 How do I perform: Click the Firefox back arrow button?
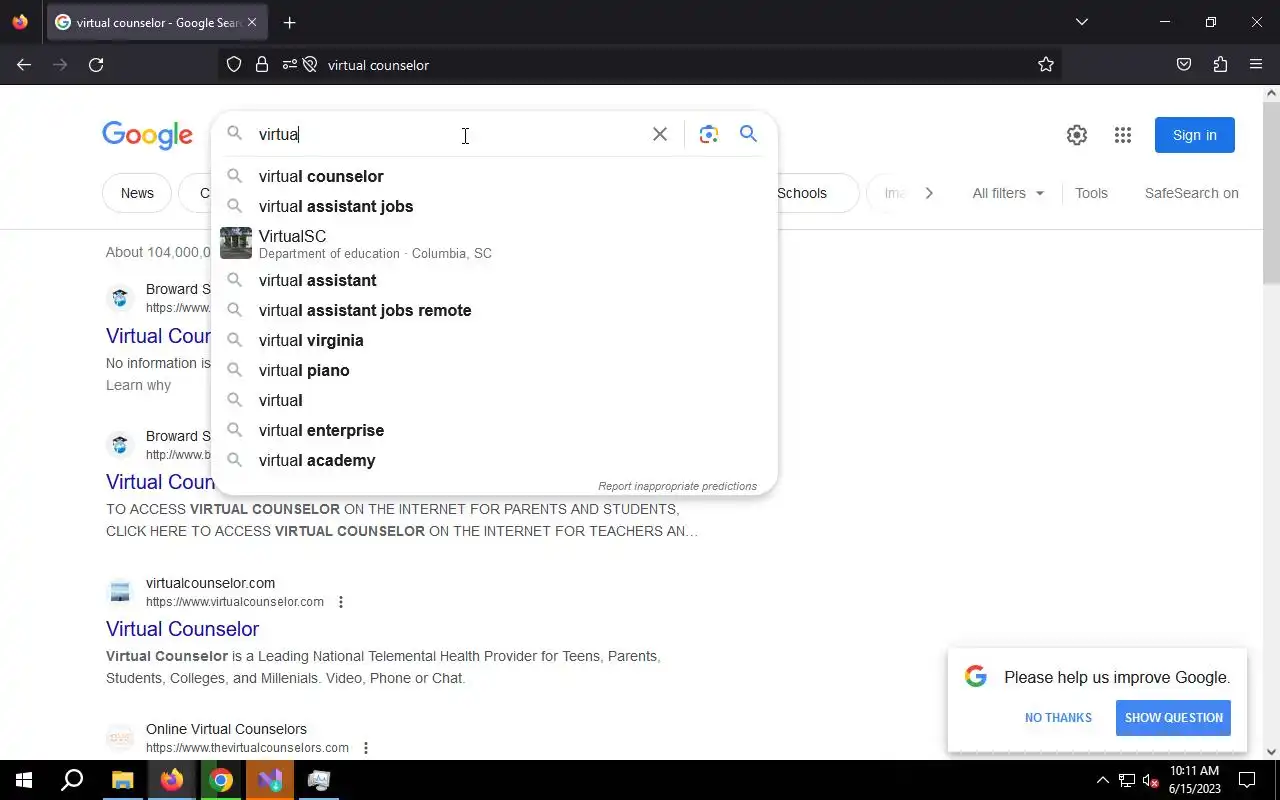[x=24, y=64]
